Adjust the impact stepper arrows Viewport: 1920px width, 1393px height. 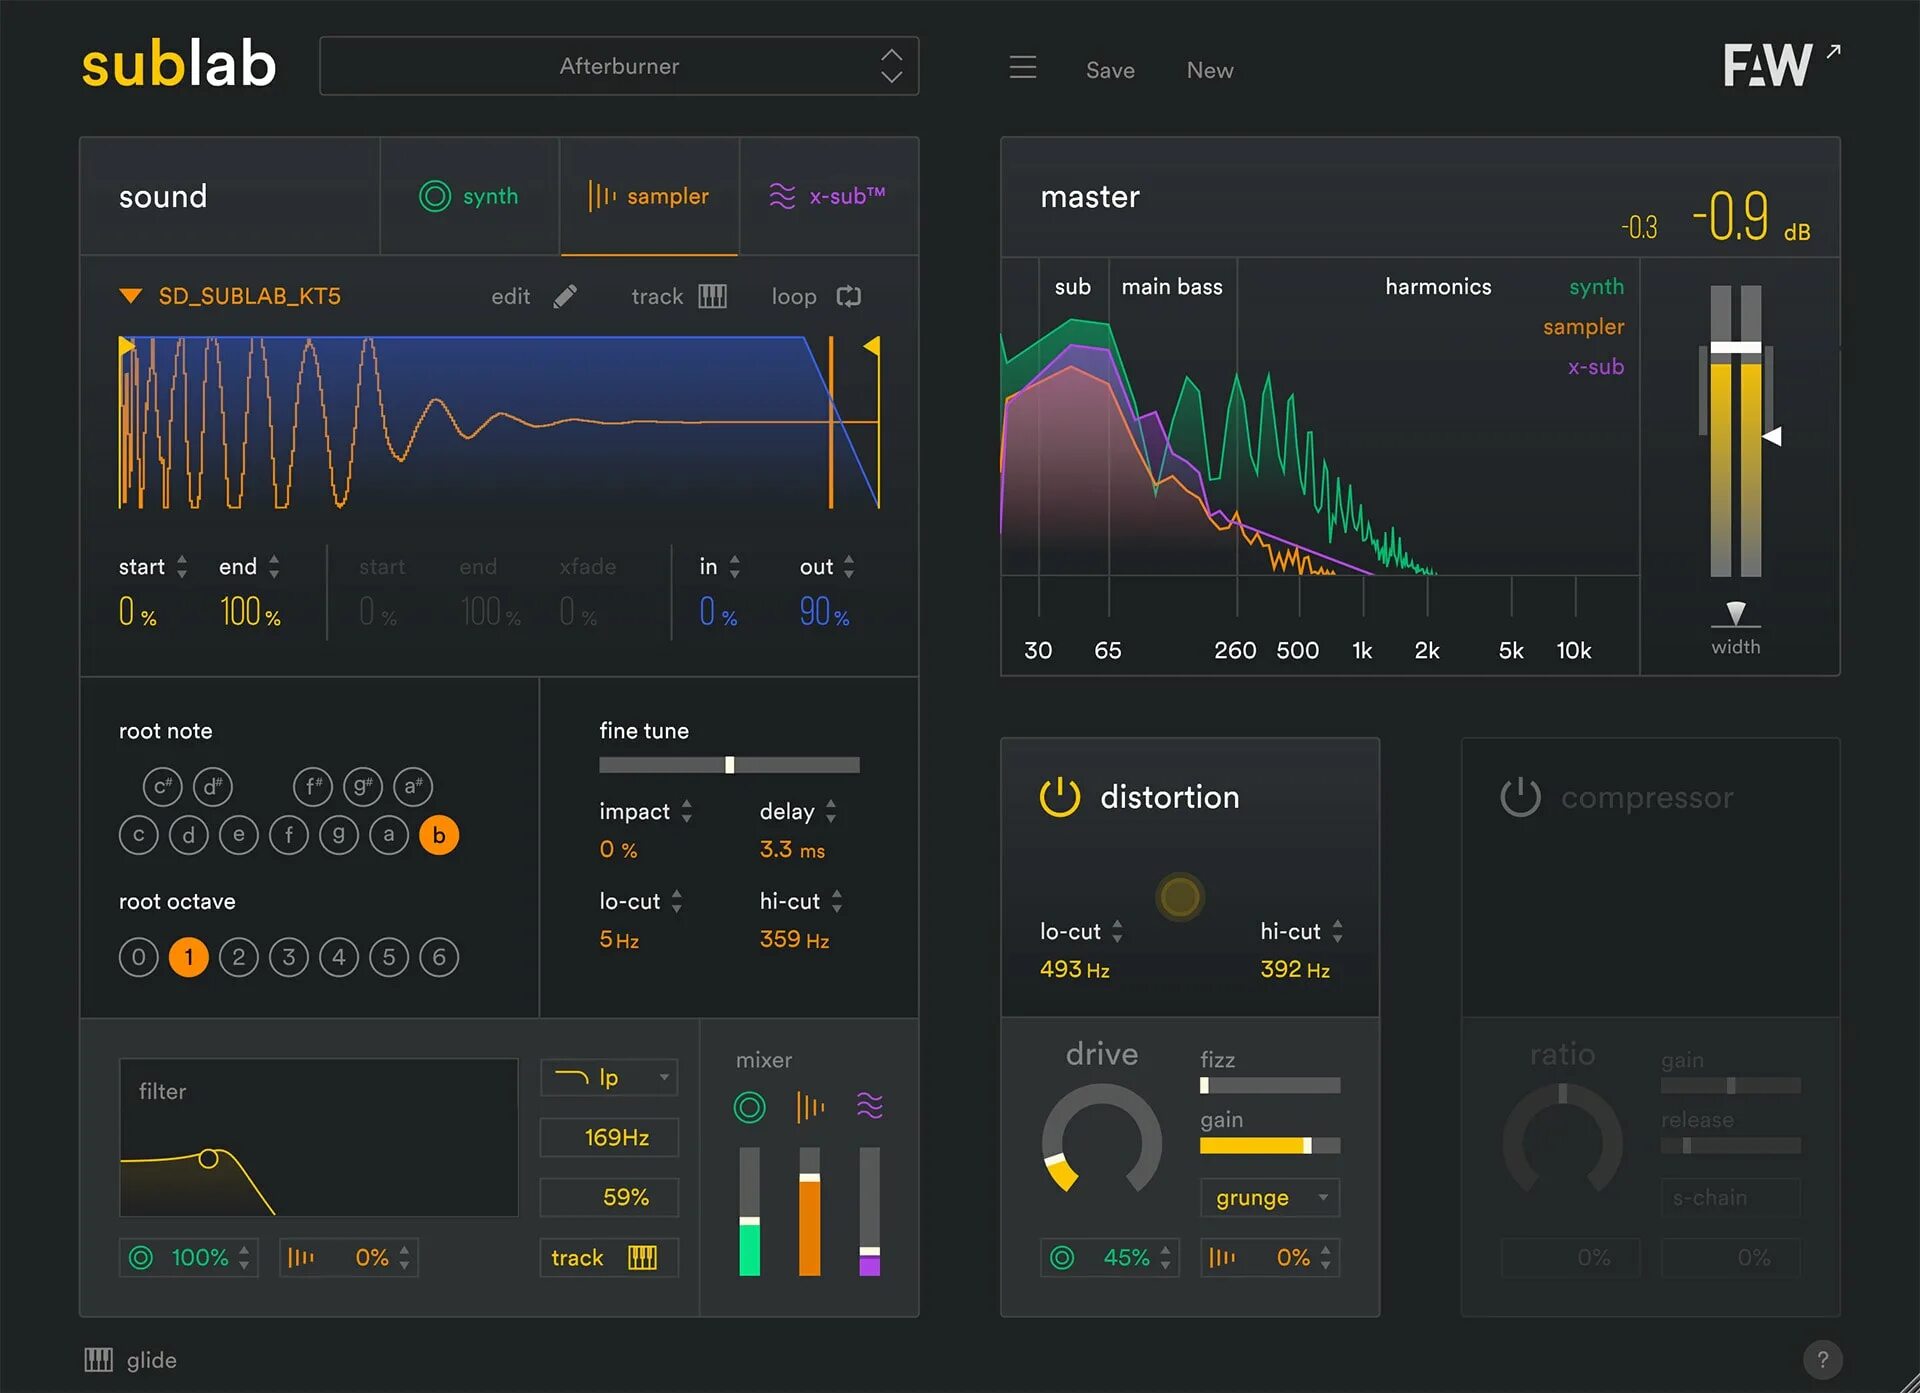[x=687, y=811]
